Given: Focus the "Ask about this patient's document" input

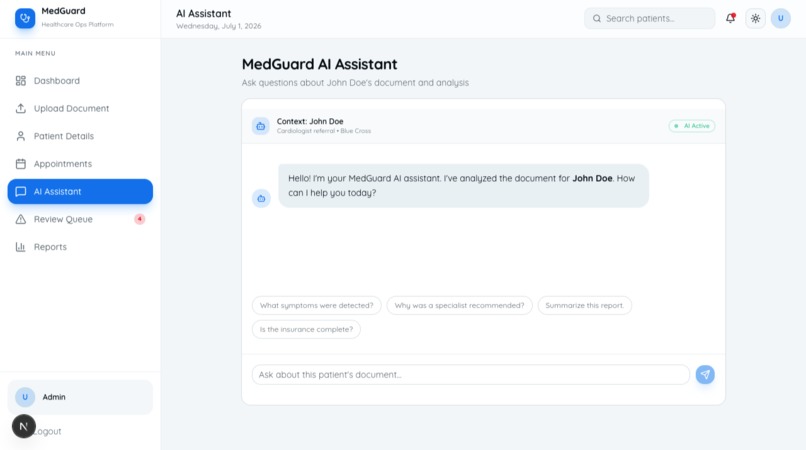Looking at the screenshot, I should tap(470, 374).
